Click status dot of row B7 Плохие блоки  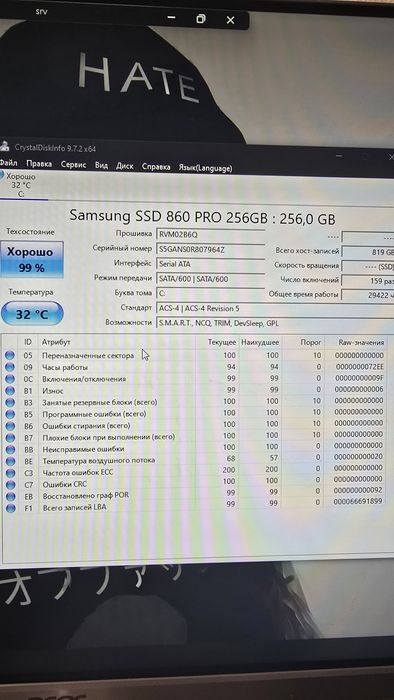point(10,438)
